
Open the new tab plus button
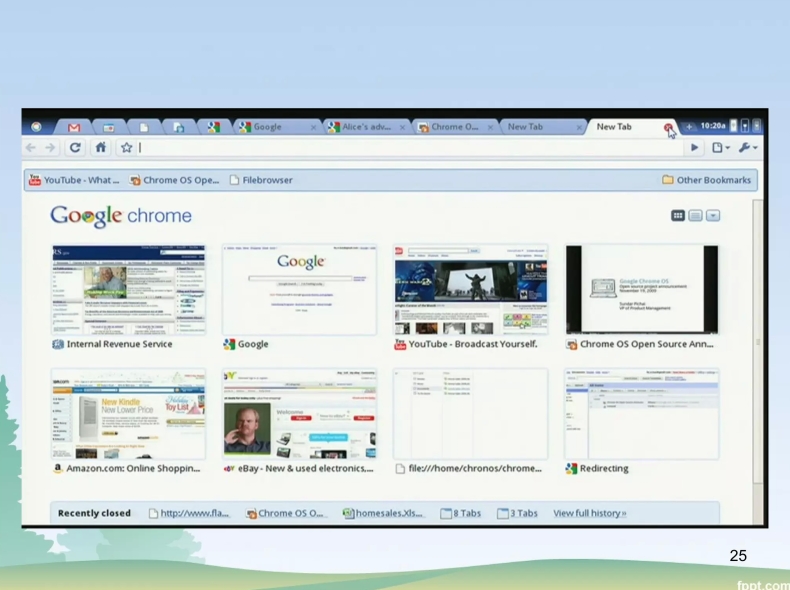point(689,128)
